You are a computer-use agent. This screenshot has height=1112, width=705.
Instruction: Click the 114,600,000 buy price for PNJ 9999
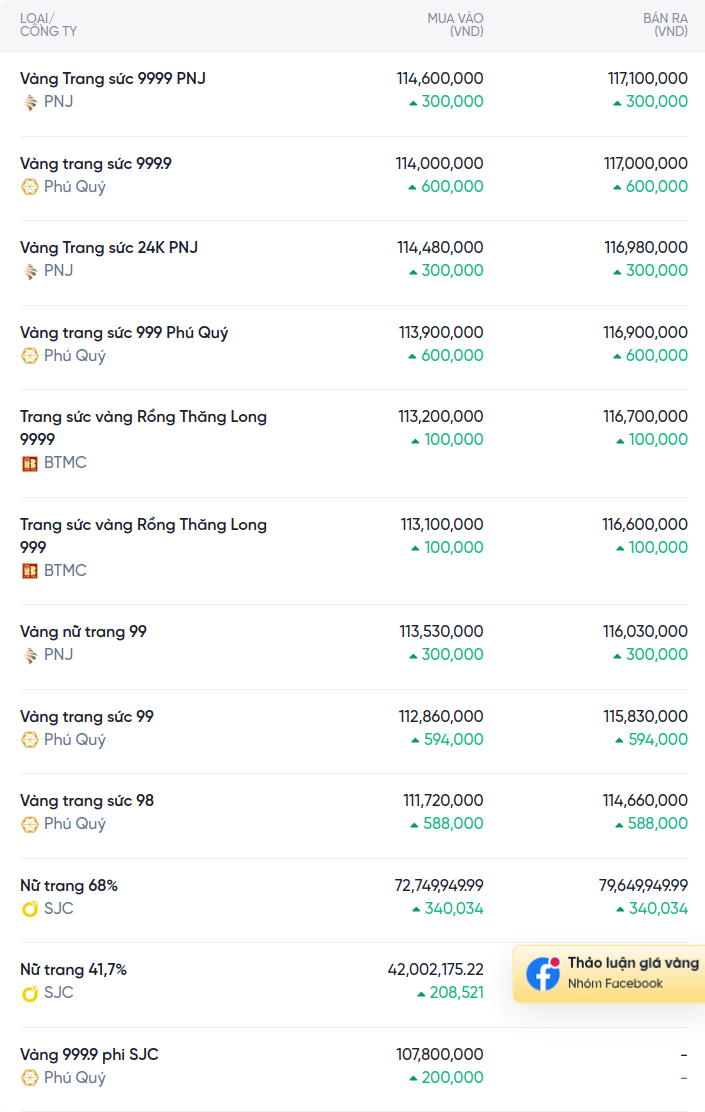(x=440, y=79)
